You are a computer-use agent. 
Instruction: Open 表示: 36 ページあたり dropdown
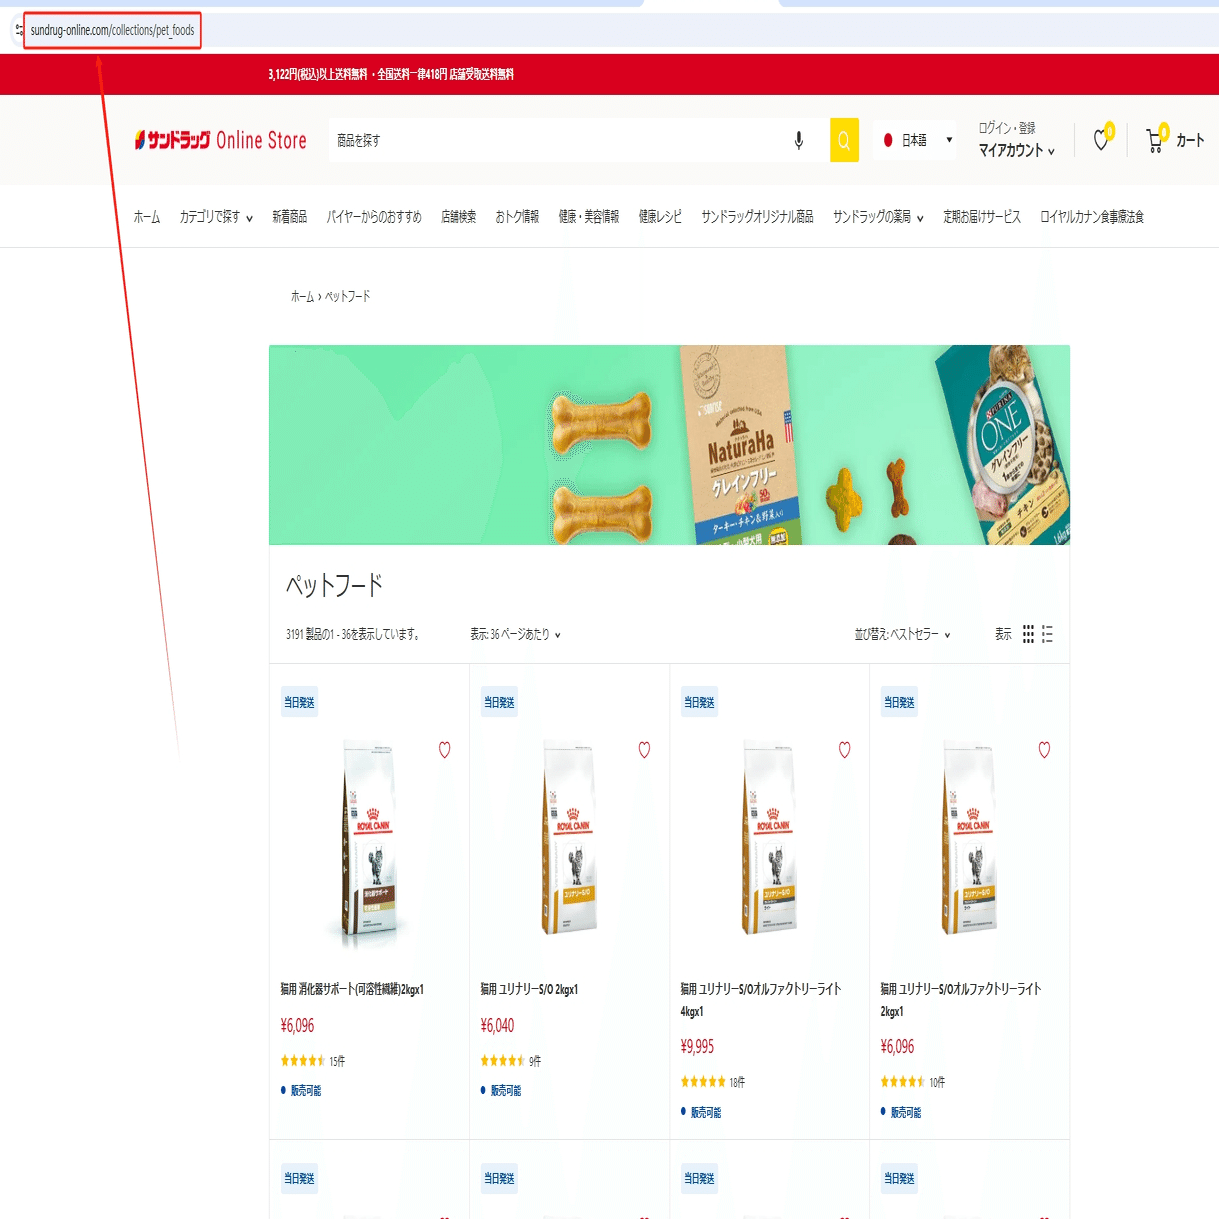516,634
